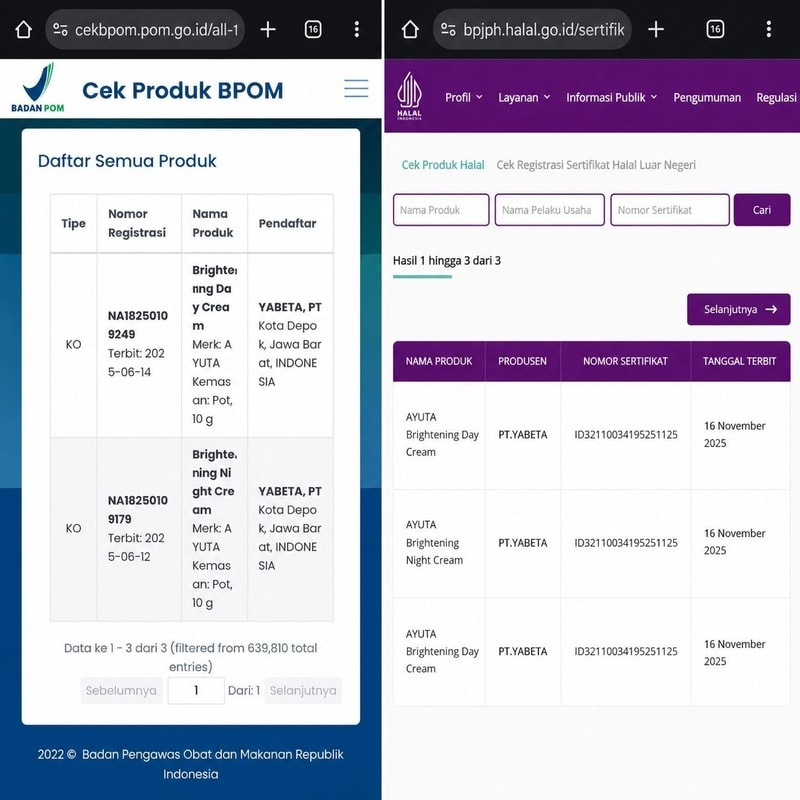
Task: Click the PRODUSEN header in the halal table
Action: [522, 361]
